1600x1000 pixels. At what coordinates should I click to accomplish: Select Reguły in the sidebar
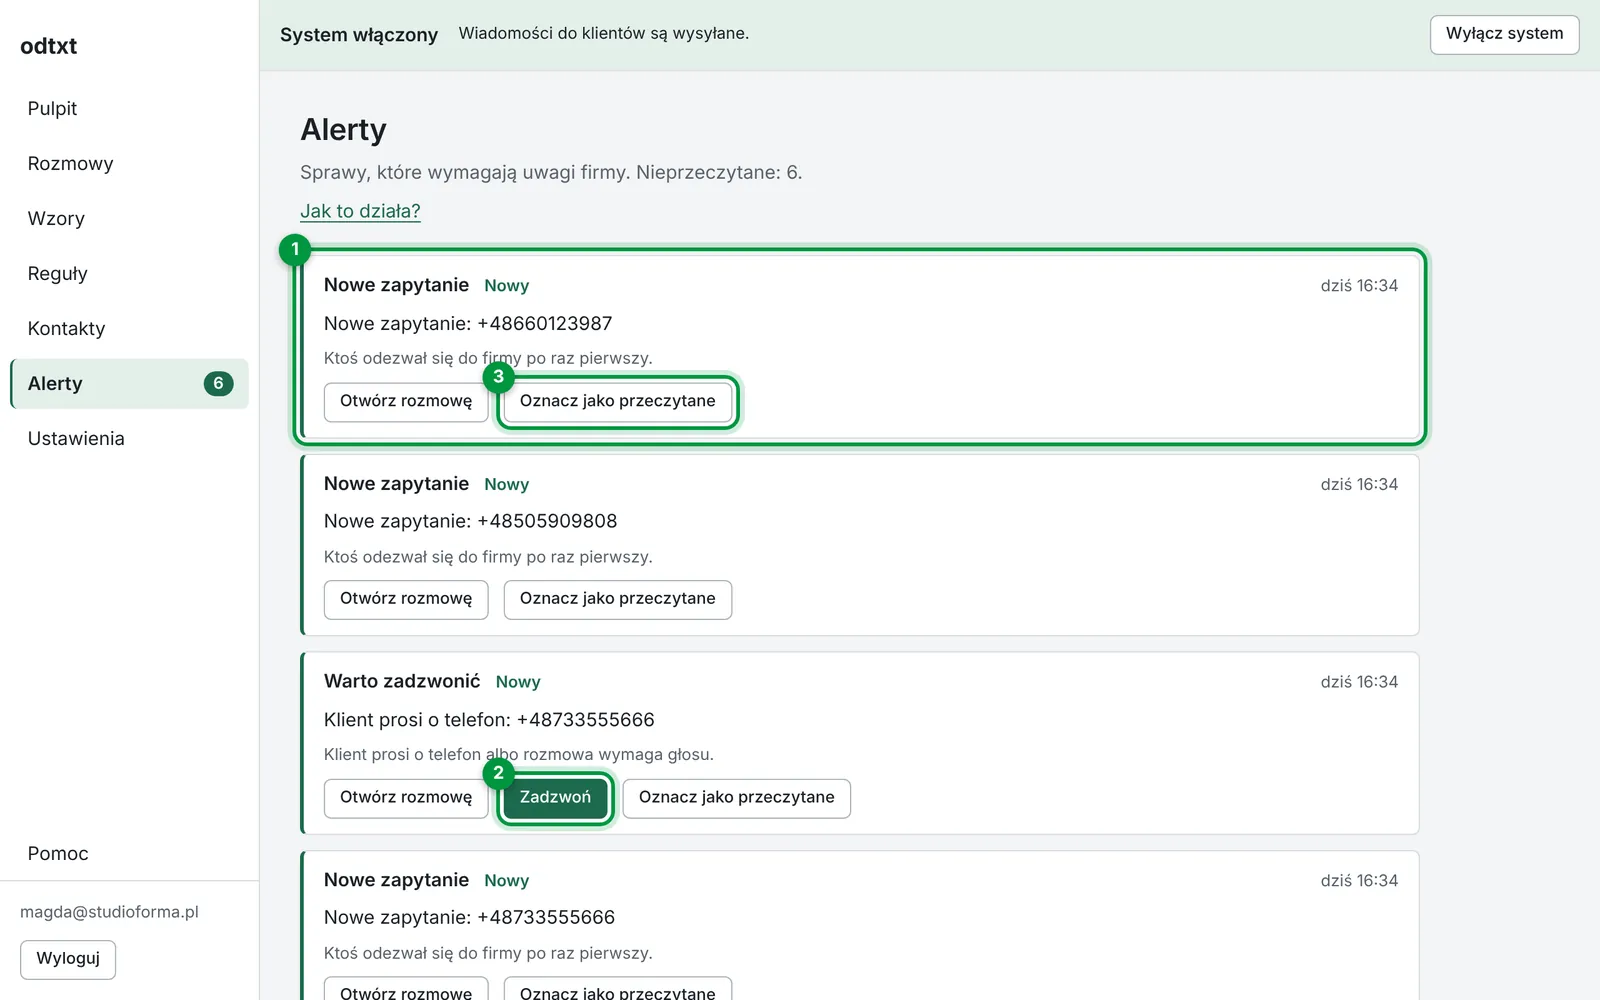[x=129, y=273]
